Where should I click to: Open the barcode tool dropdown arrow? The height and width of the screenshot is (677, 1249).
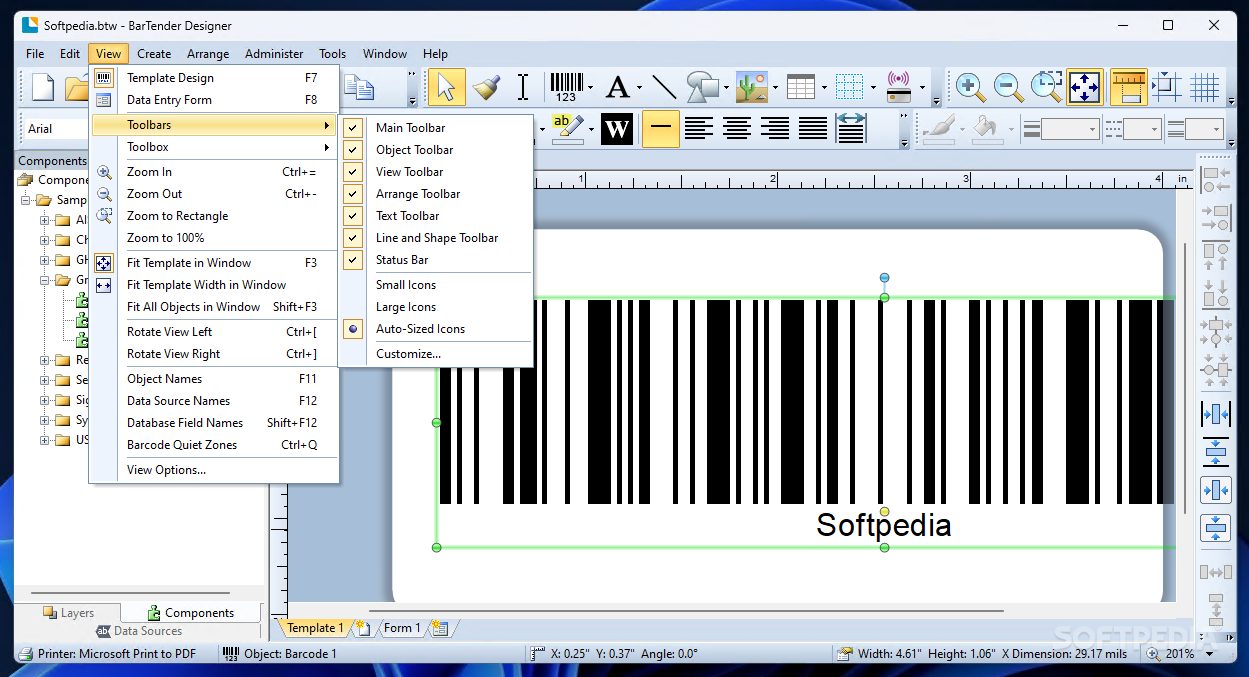[x=591, y=87]
